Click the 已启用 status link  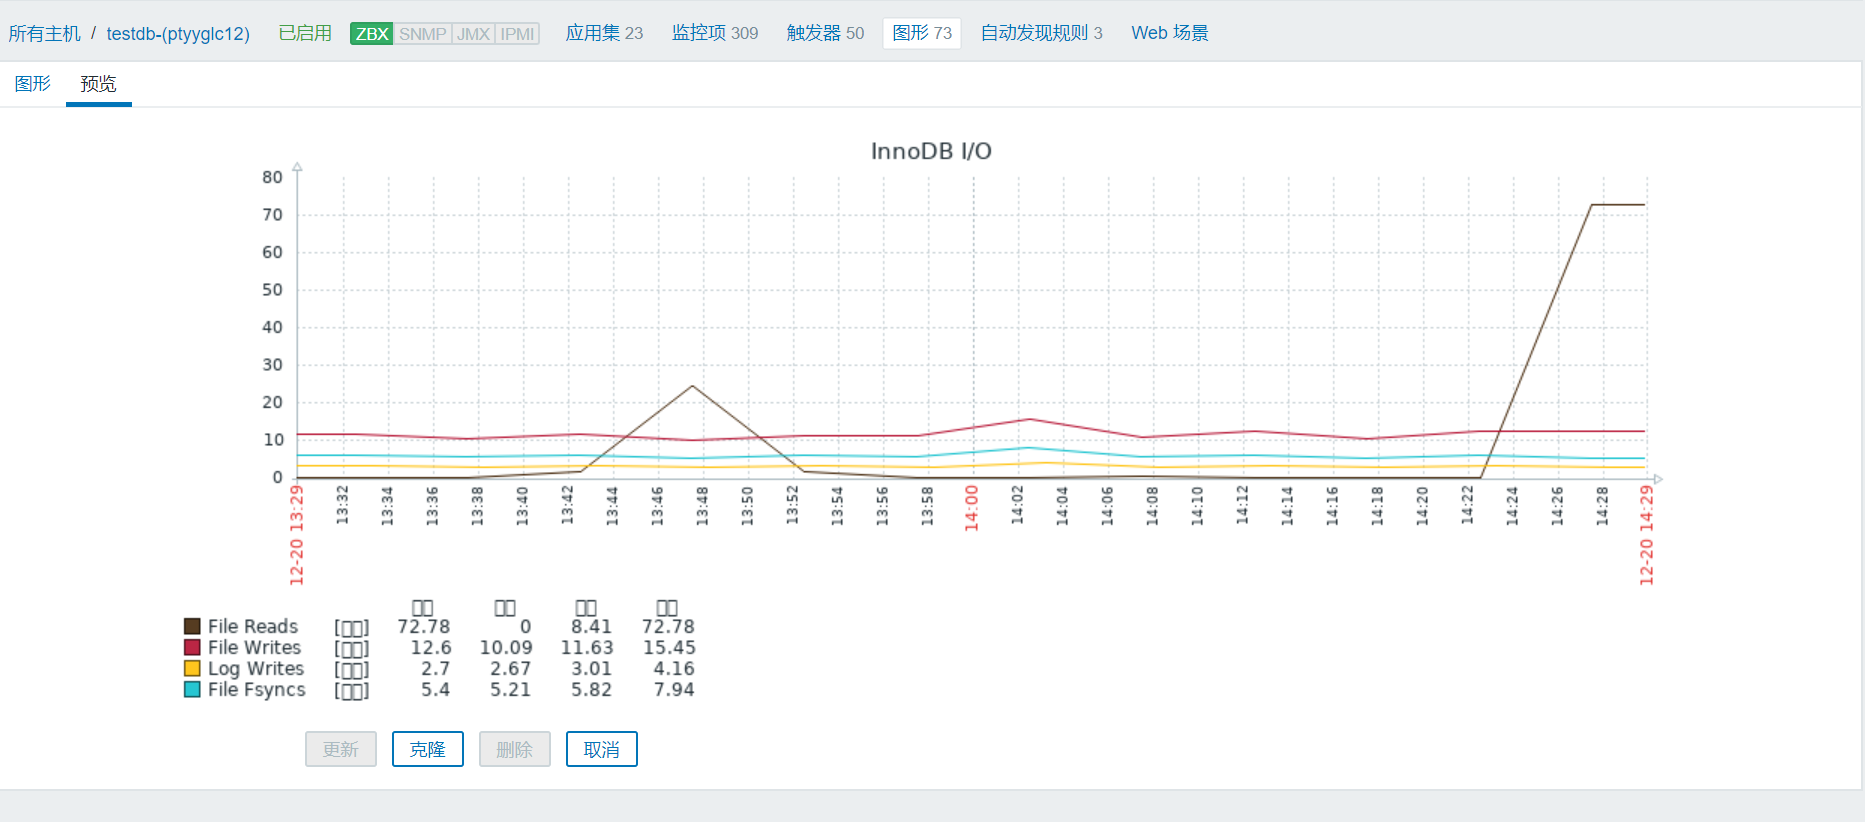click(x=305, y=33)
